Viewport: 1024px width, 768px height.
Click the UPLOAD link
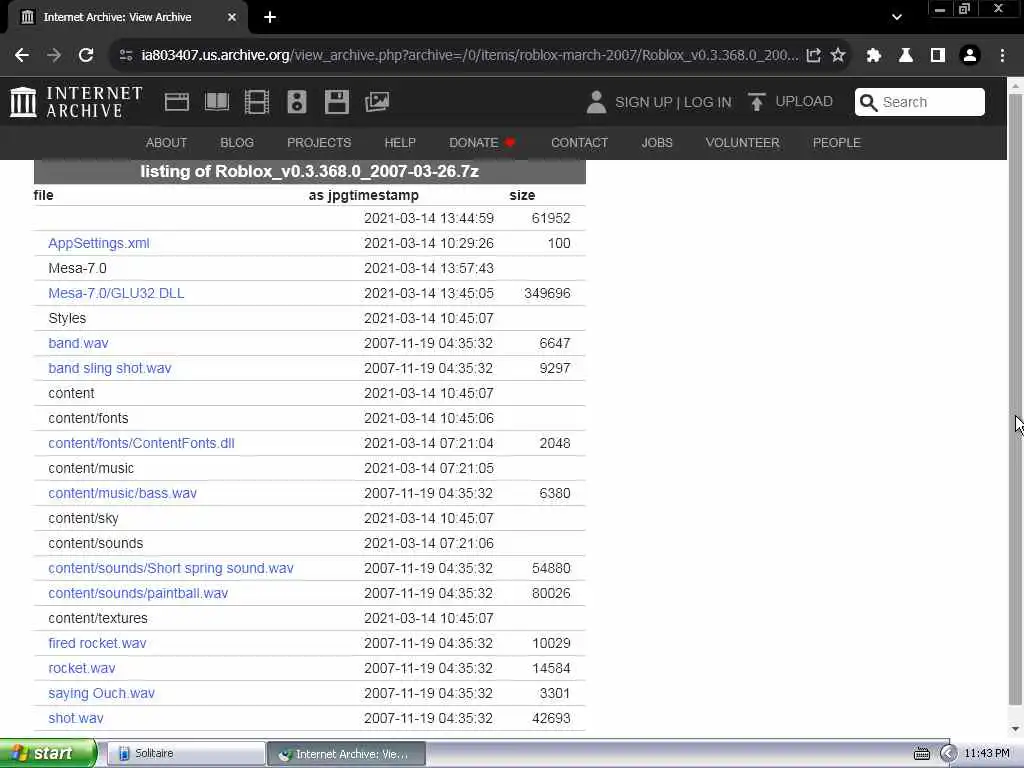[x=803, y=102]
